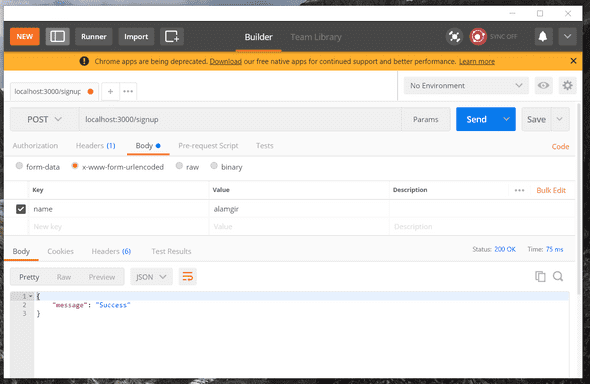The height and width of the screenshot is (384, 590).
Task: Select the form-data radio button
Action: (19, 166)
